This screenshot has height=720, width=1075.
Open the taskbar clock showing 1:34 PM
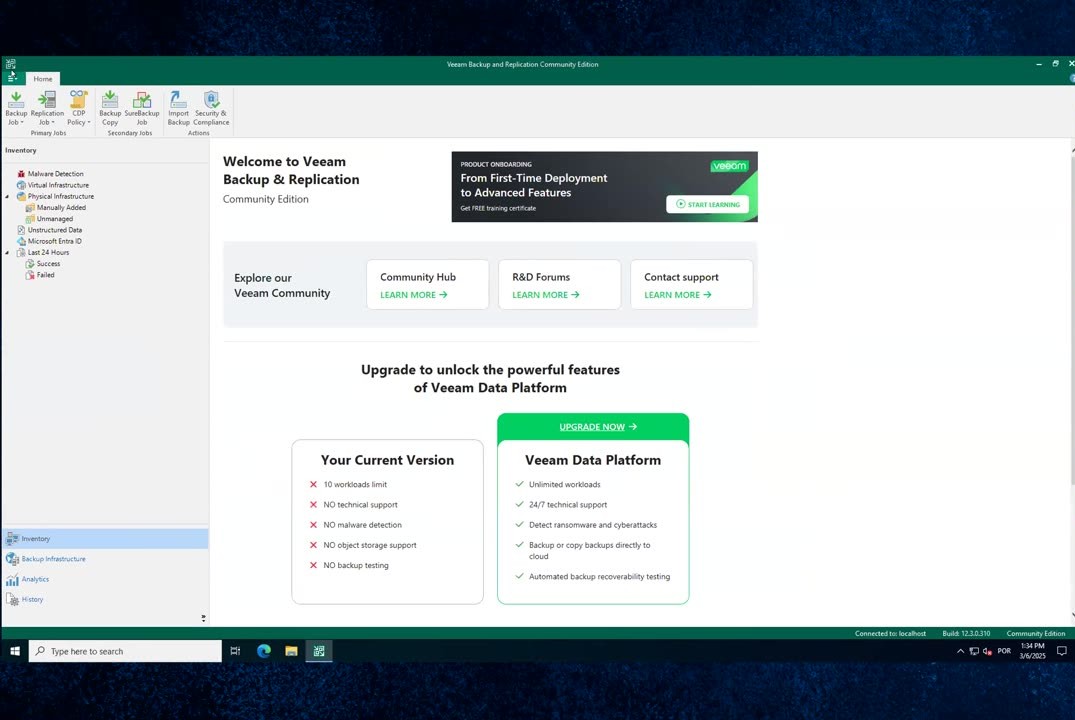click(x=1032, y=651)
